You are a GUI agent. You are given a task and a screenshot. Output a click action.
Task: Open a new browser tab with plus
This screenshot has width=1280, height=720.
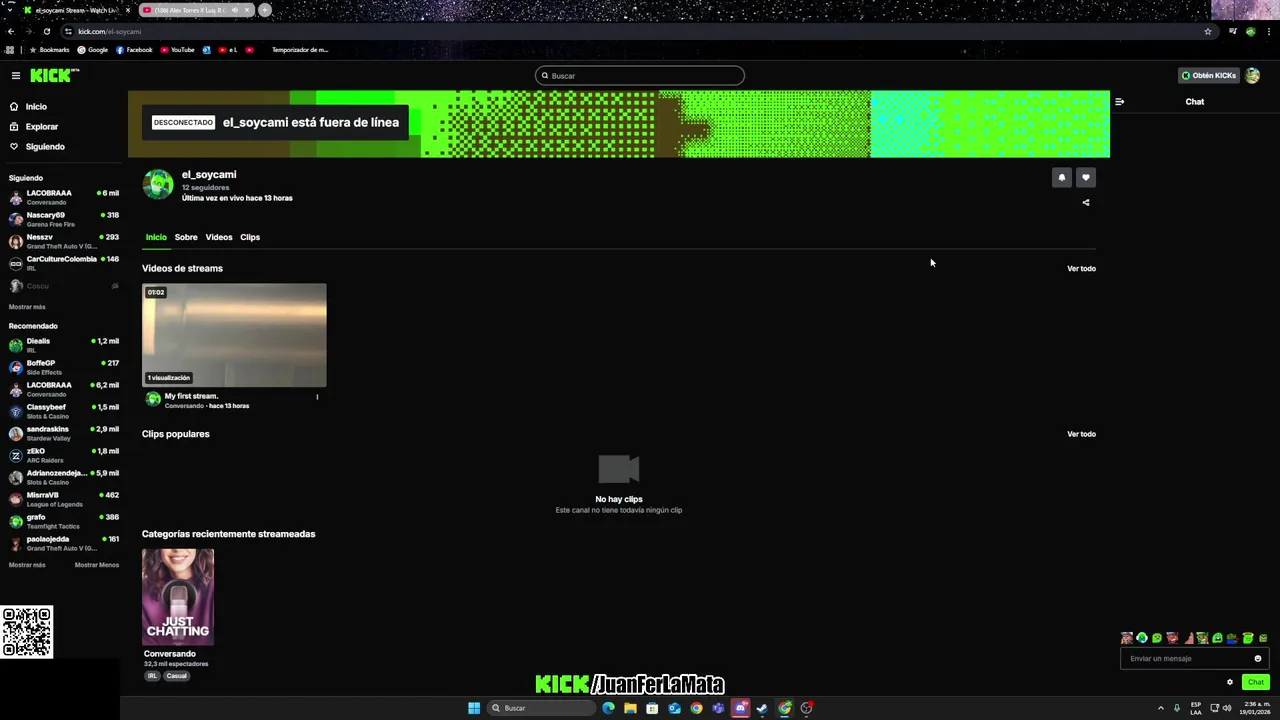265,10
